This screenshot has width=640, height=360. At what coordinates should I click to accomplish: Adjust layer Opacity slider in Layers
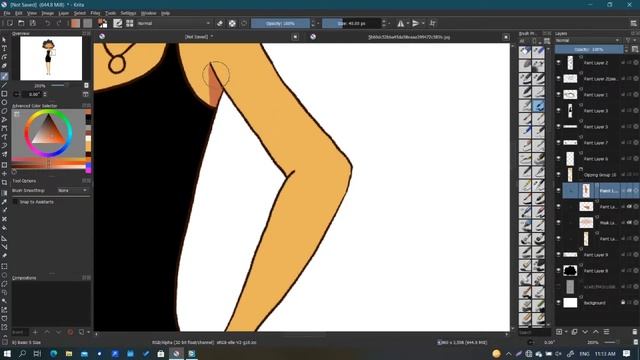click(589, 49)
